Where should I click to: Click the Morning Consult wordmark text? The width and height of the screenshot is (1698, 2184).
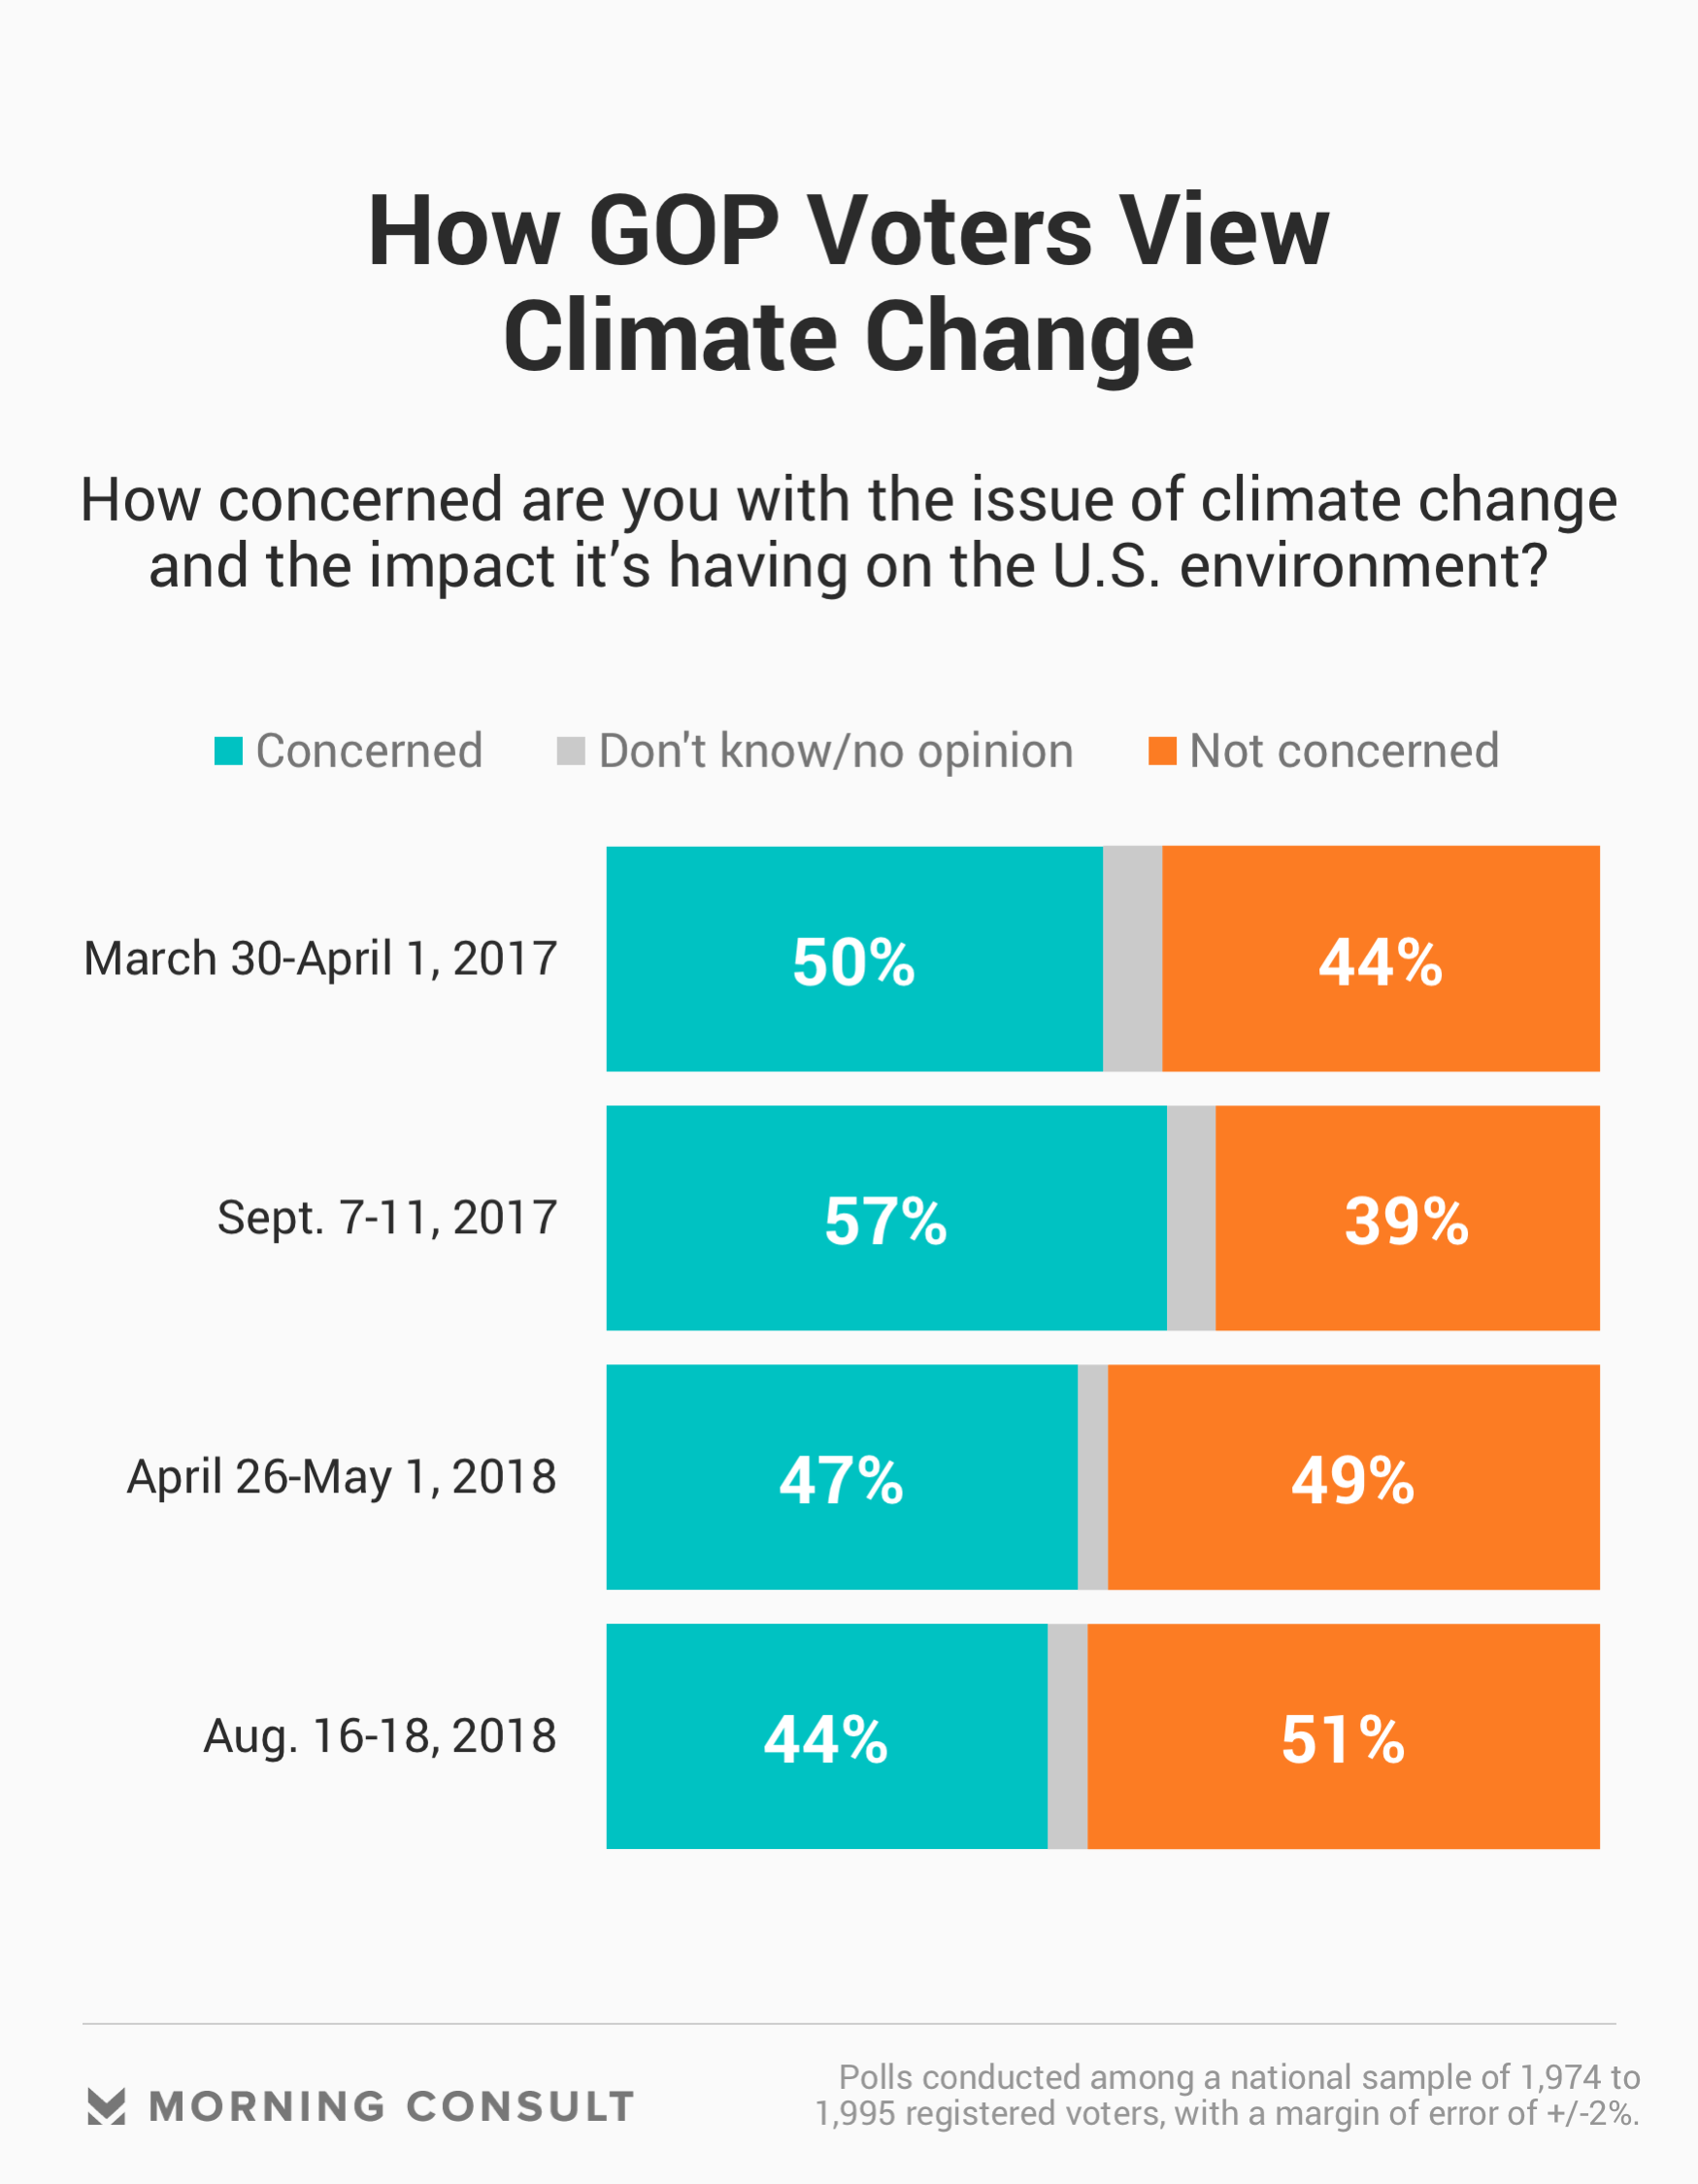pos(391,2106)
